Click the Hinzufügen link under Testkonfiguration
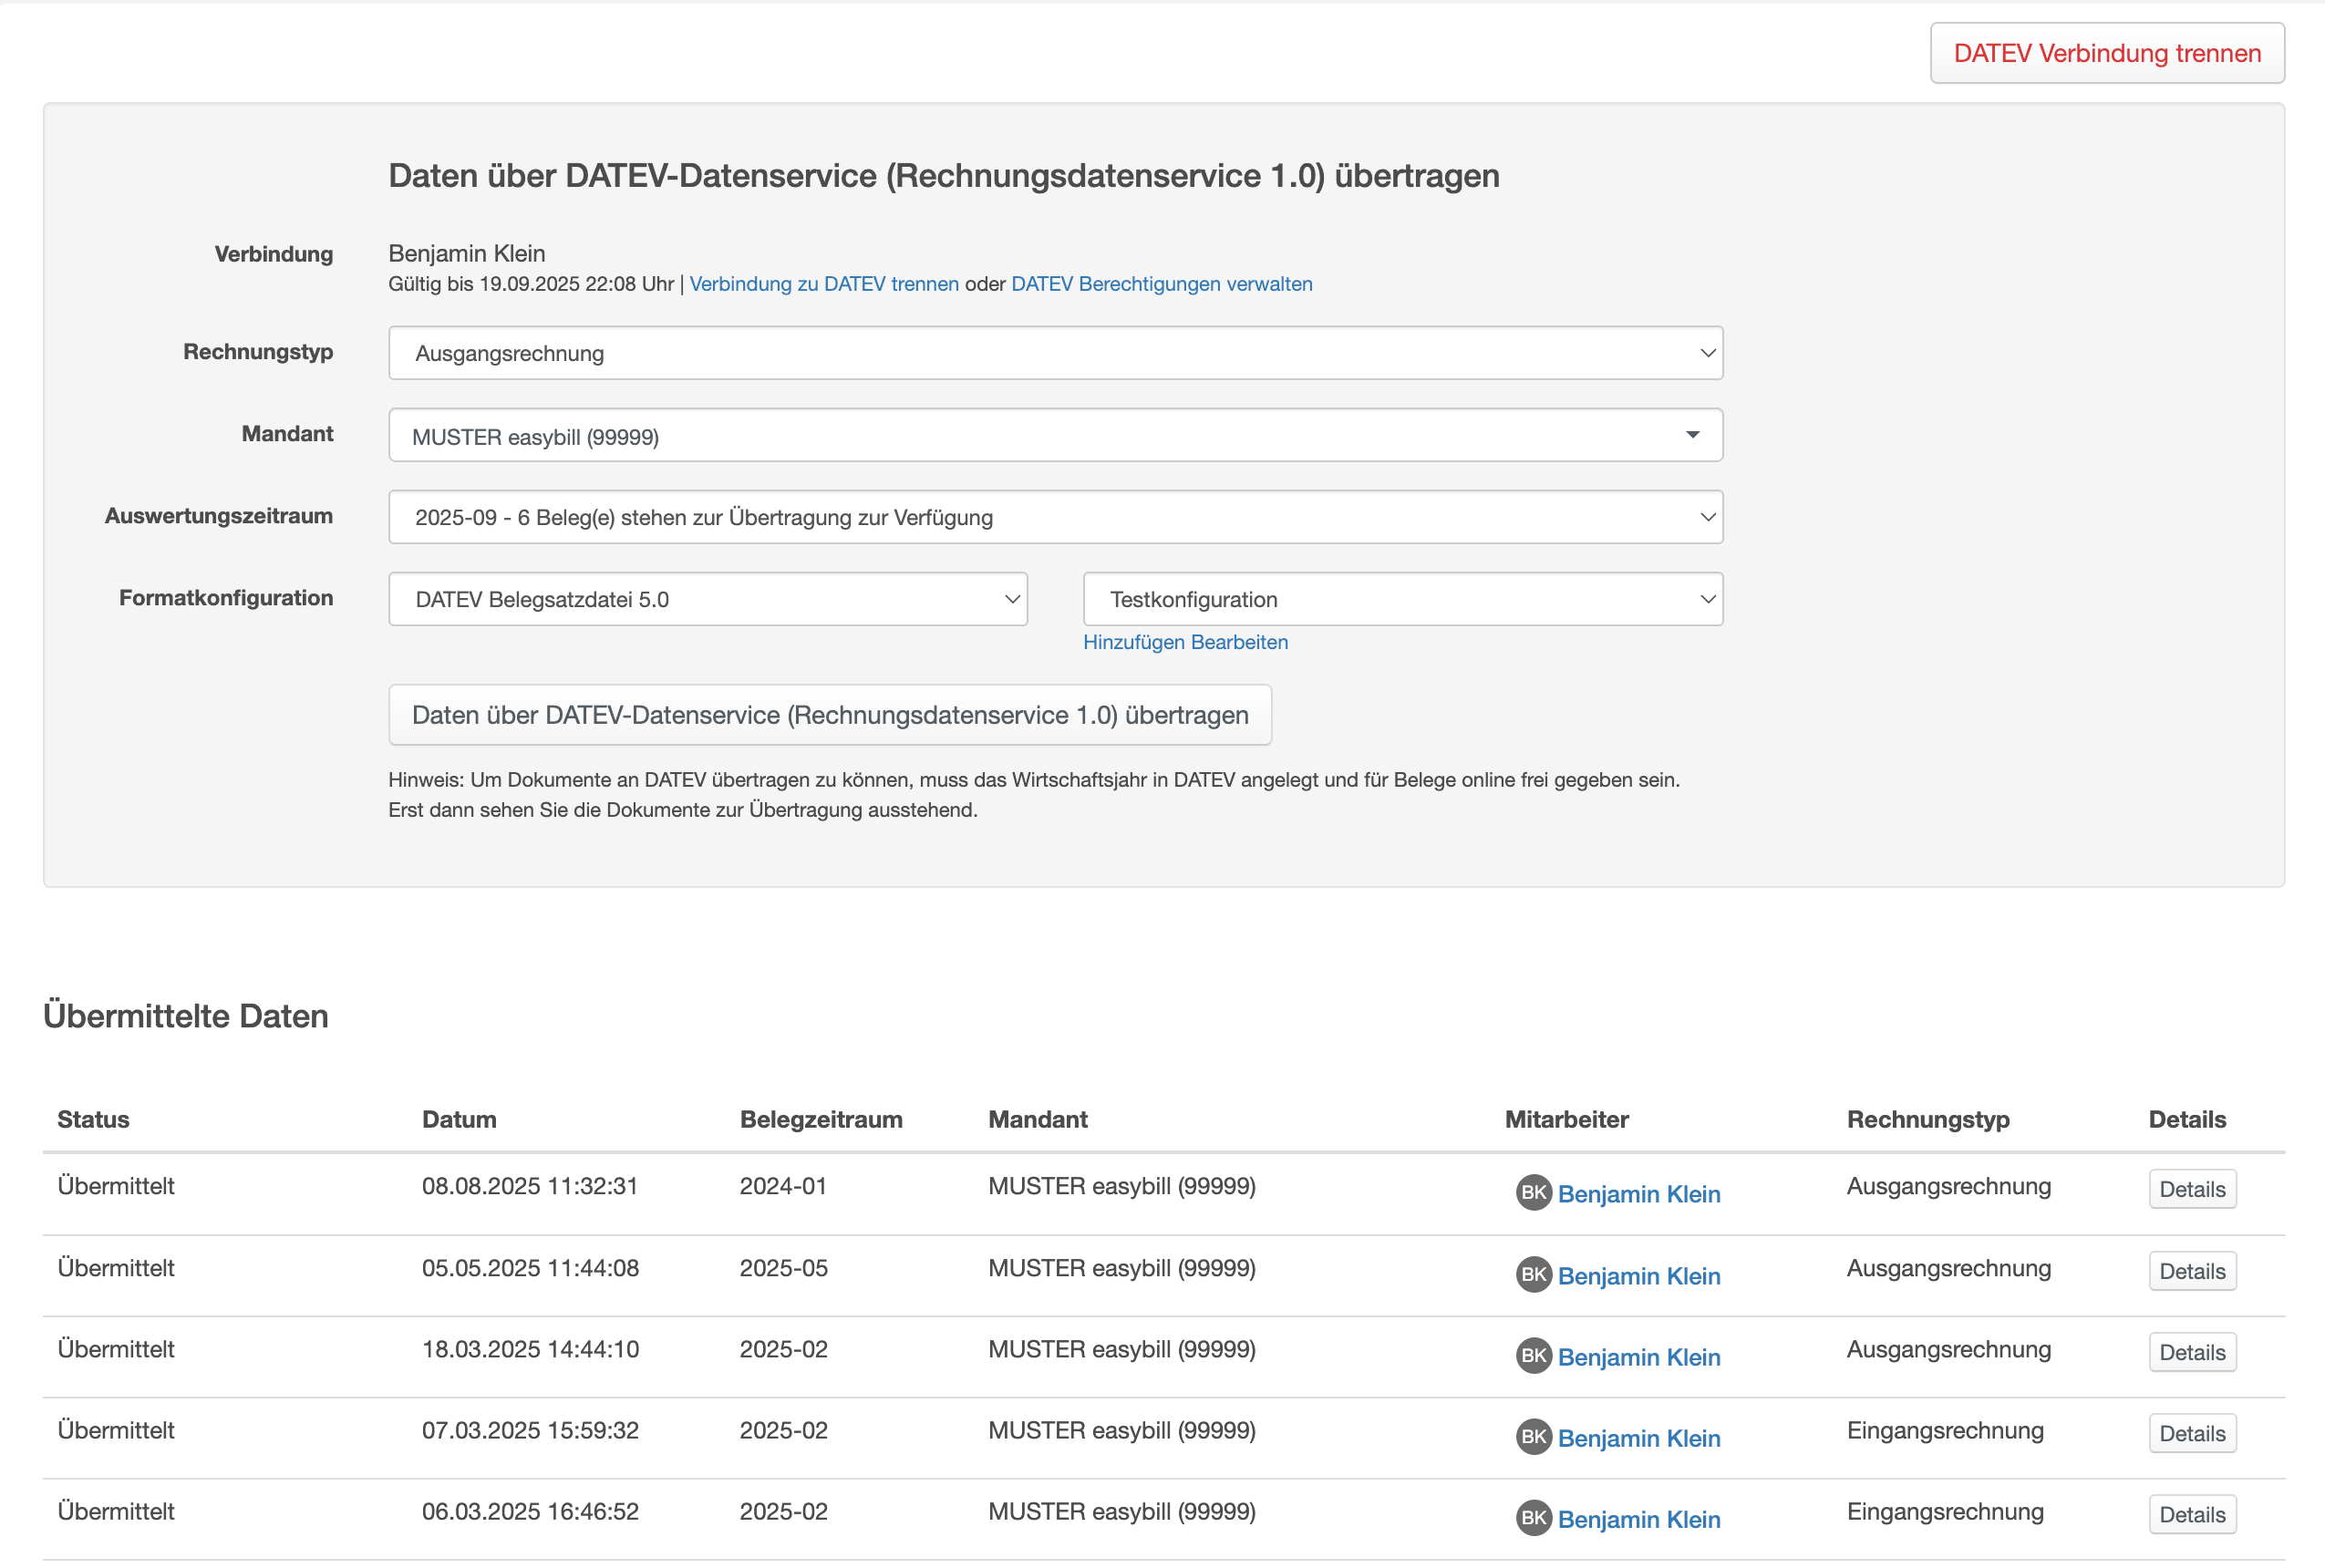This screenshot has width=2325, height=1568. (1134, 642)
